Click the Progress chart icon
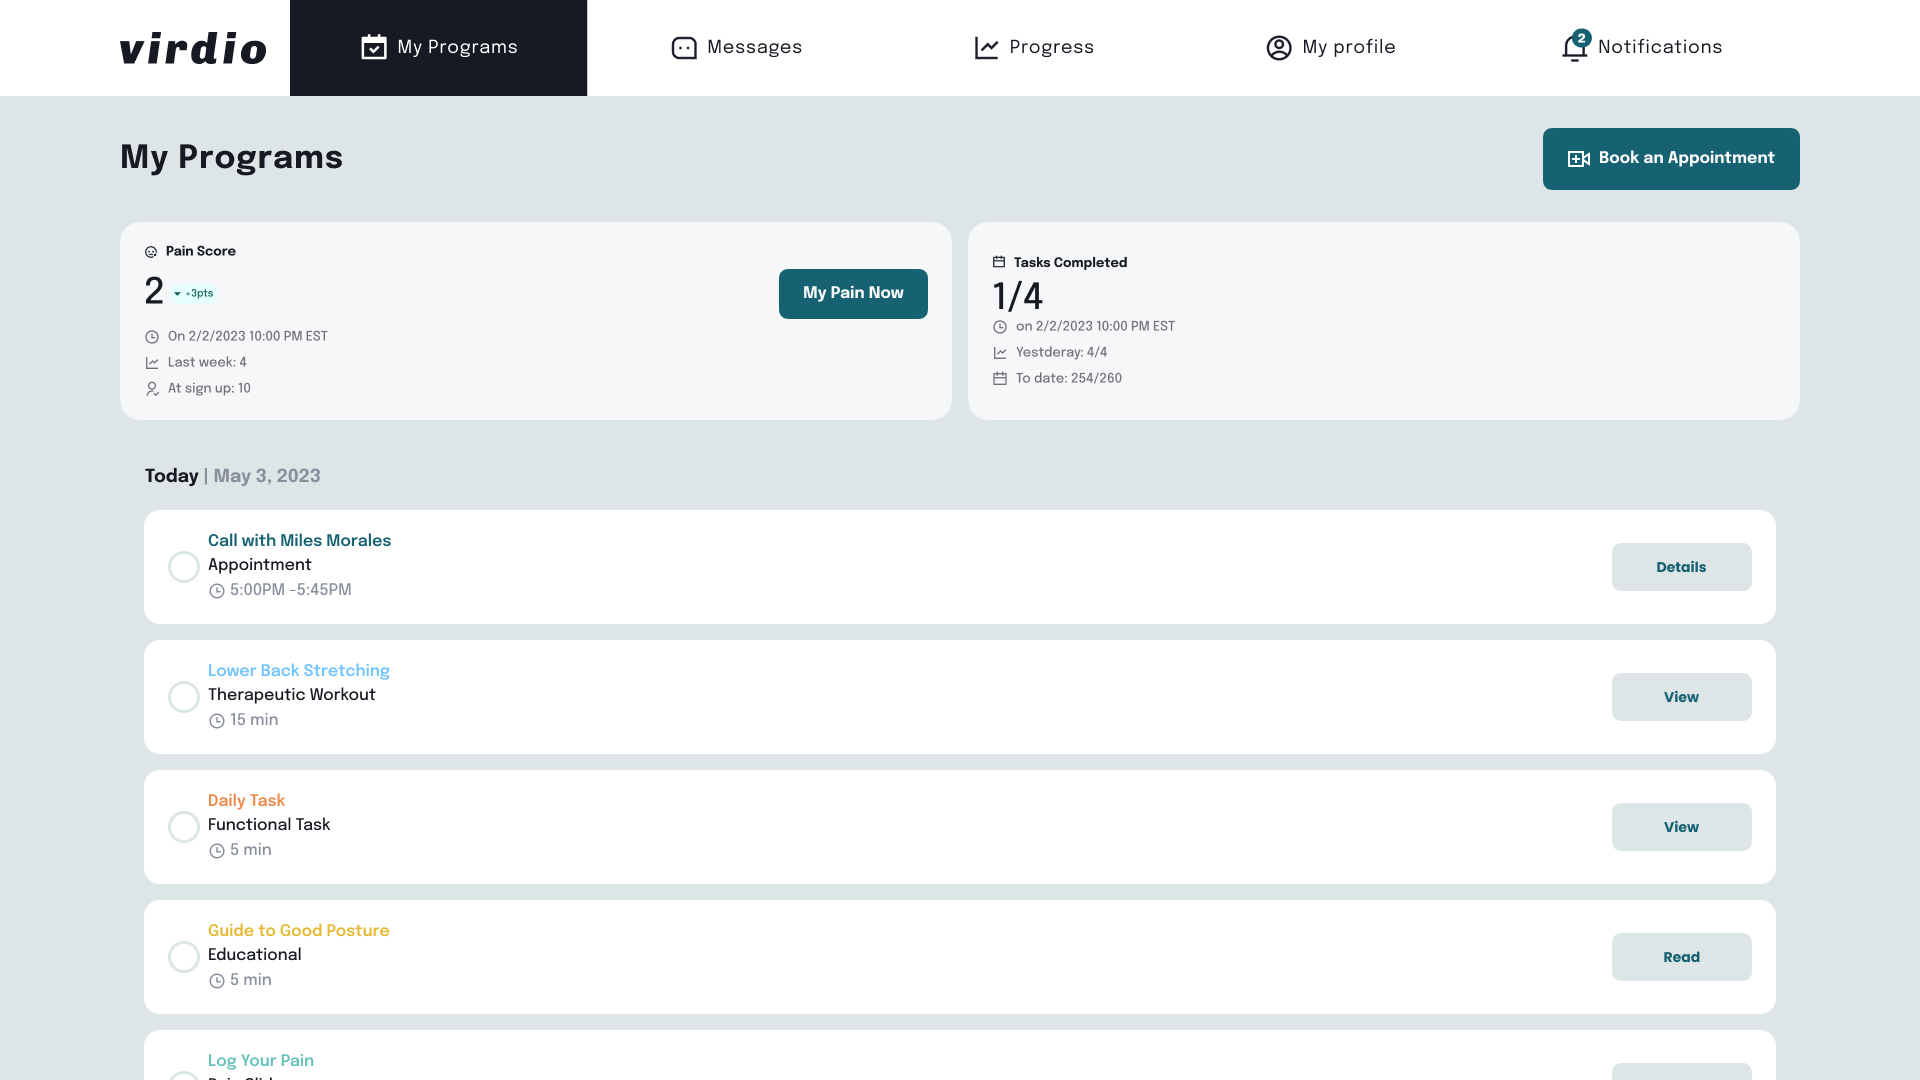Screen dimensions: 1920x1080 tap(986, 48)
